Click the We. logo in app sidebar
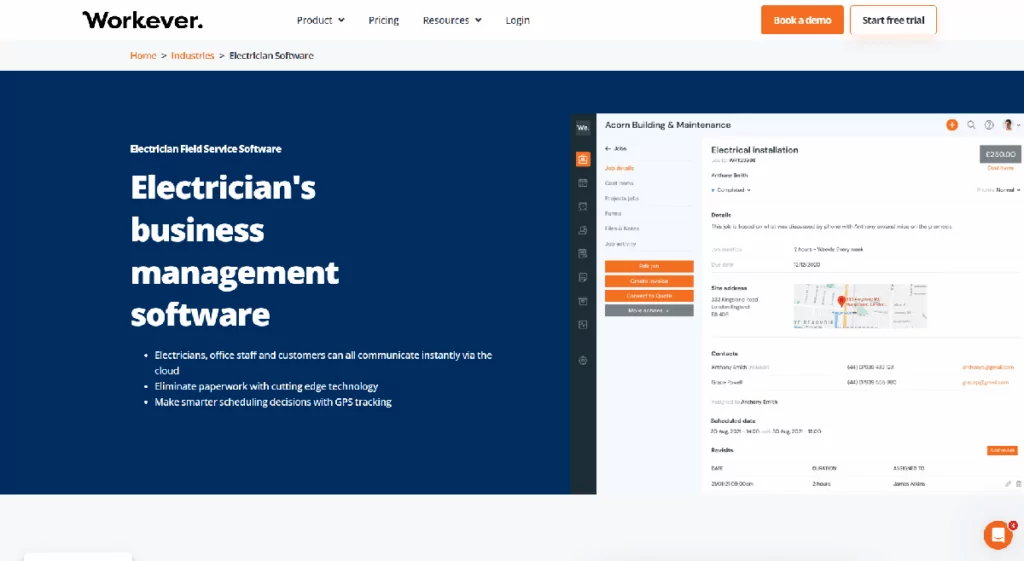Image resolution: width=1024 pixels, height=561 pixels. point(583,127)
